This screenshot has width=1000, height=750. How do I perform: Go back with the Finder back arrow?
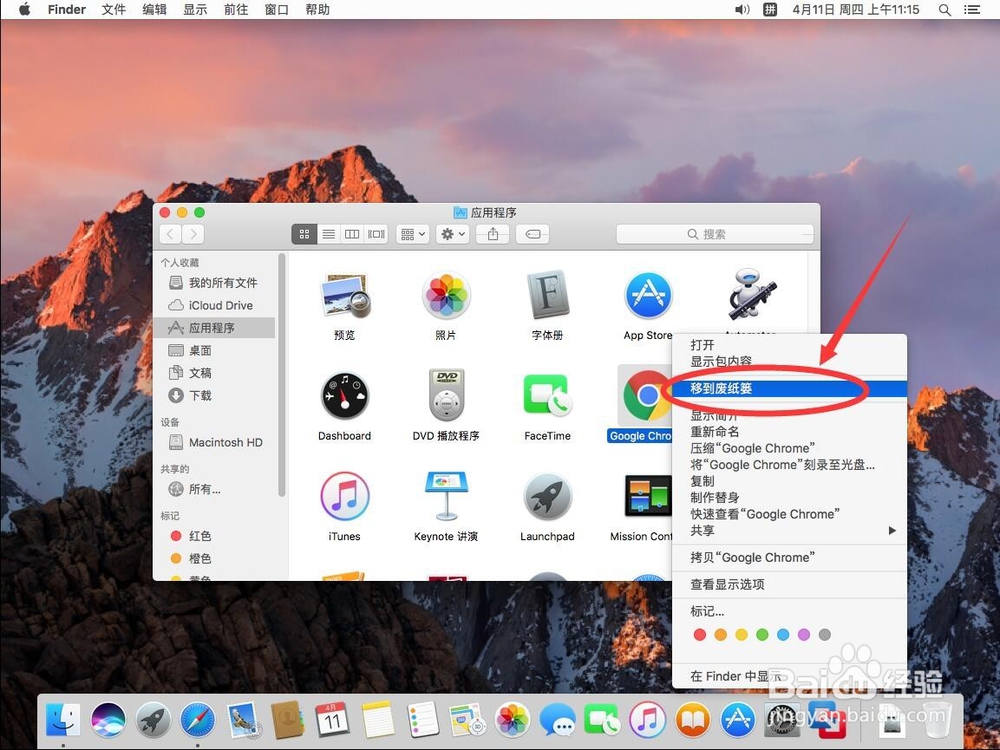click(170, 234)
